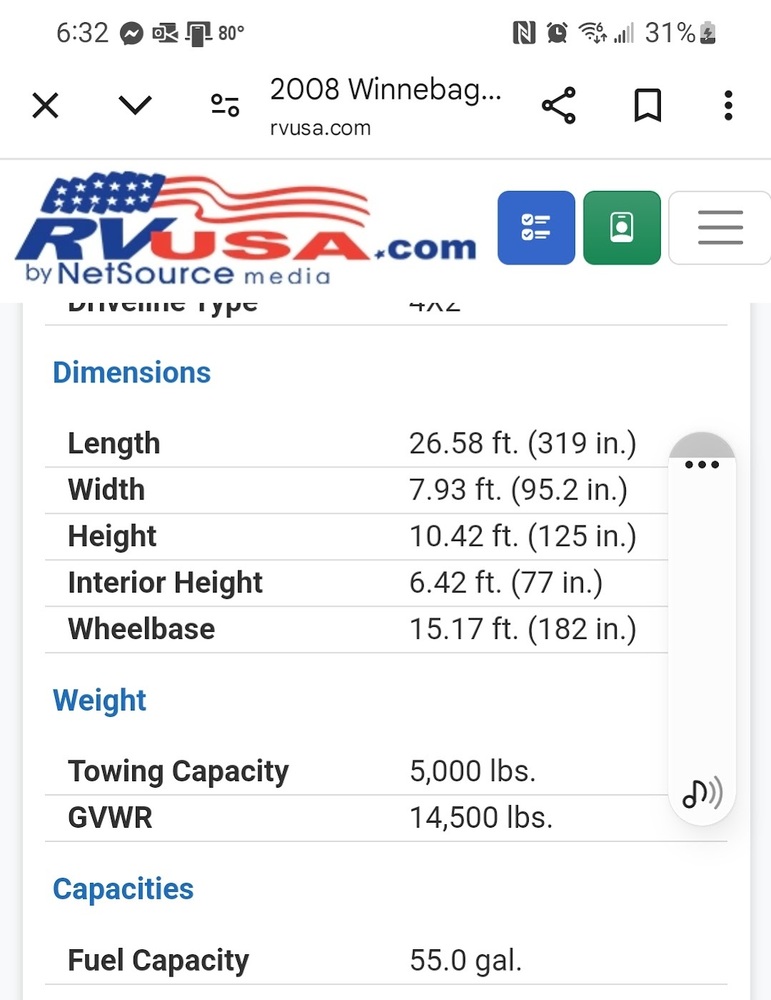Open three-dot browser overflow menu
Image resolution: width=771 pixels, height=1000 pixels.
tap(728, 105)
